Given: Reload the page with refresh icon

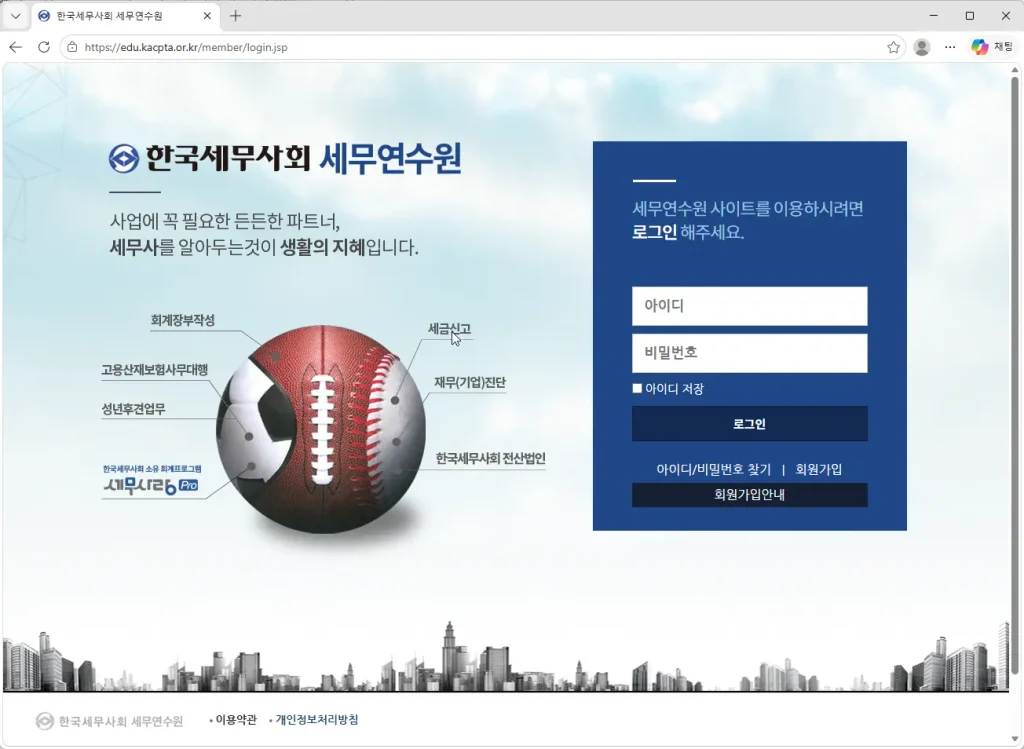Looking at the screenshot, I should click(x=44, y=47).
